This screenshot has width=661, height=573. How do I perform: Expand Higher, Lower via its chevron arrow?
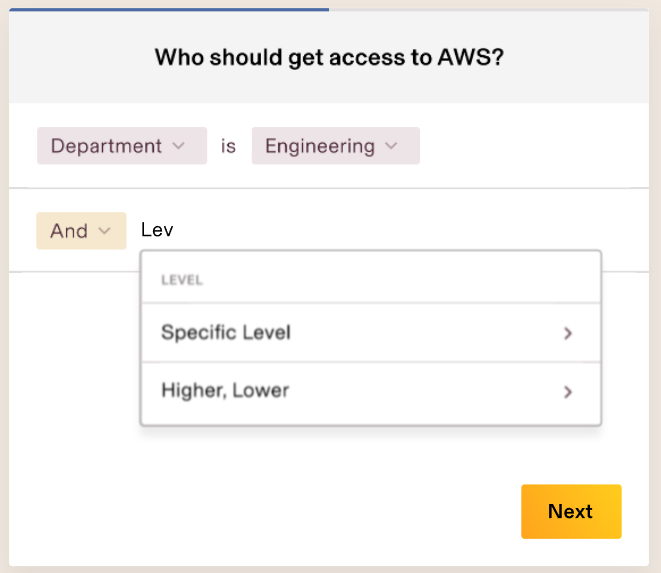pos(568,392)
